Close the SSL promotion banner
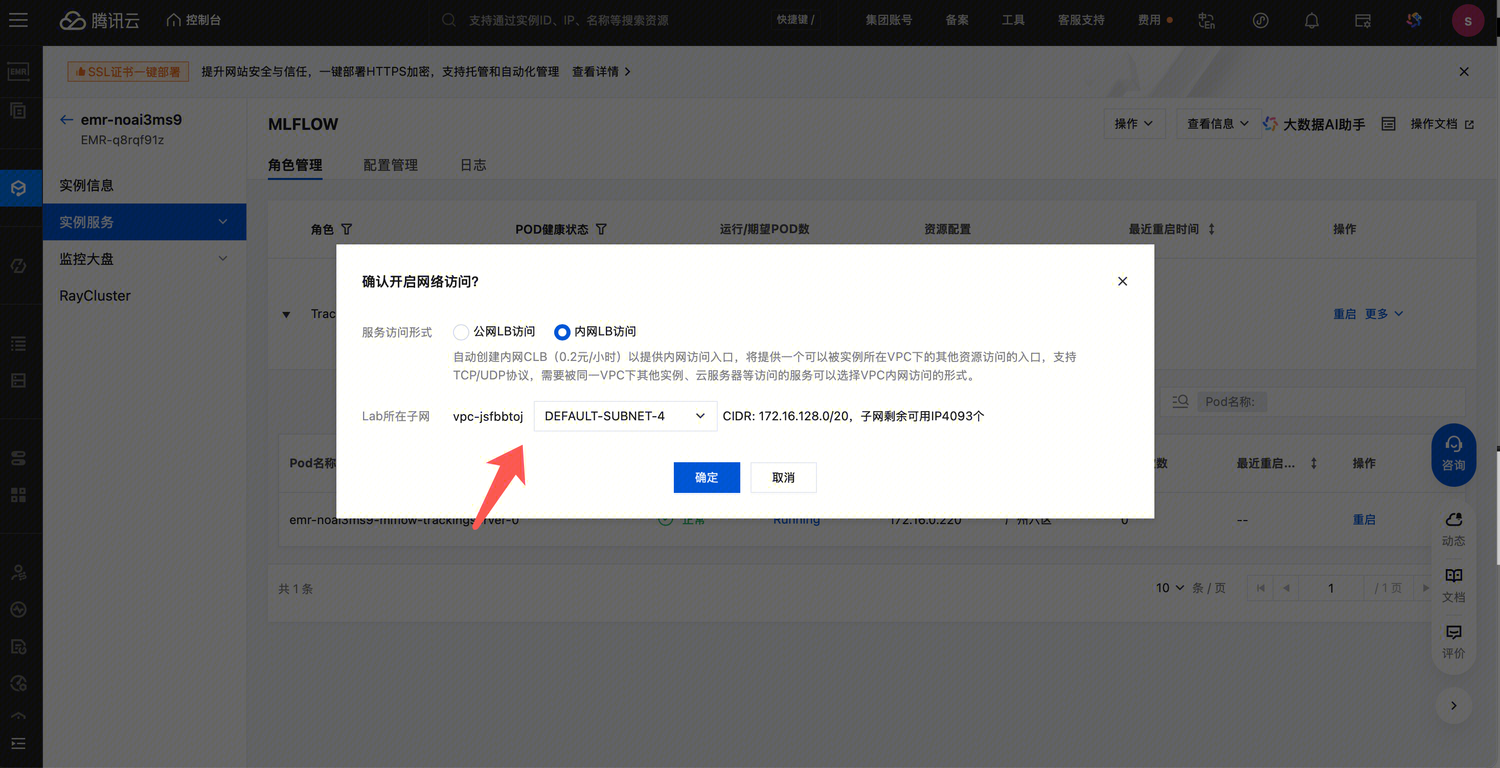1500x768 pixels. tap(1464, 72)
